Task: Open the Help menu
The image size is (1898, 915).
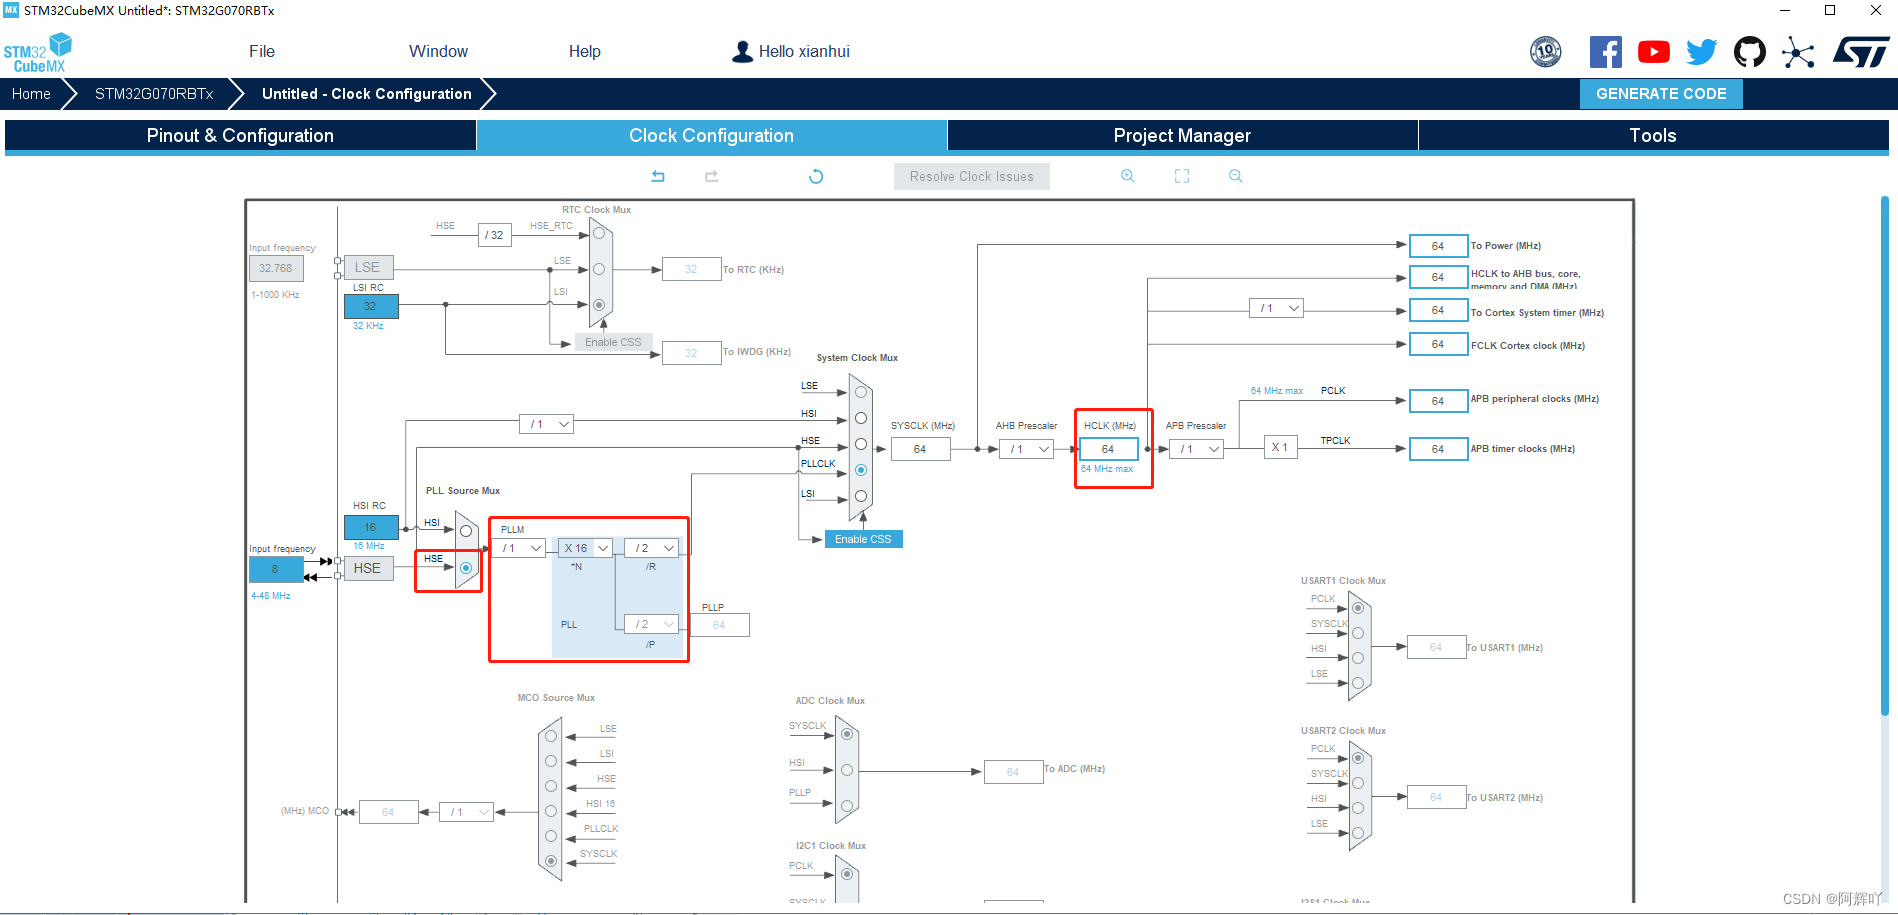Action: point(585,52)
